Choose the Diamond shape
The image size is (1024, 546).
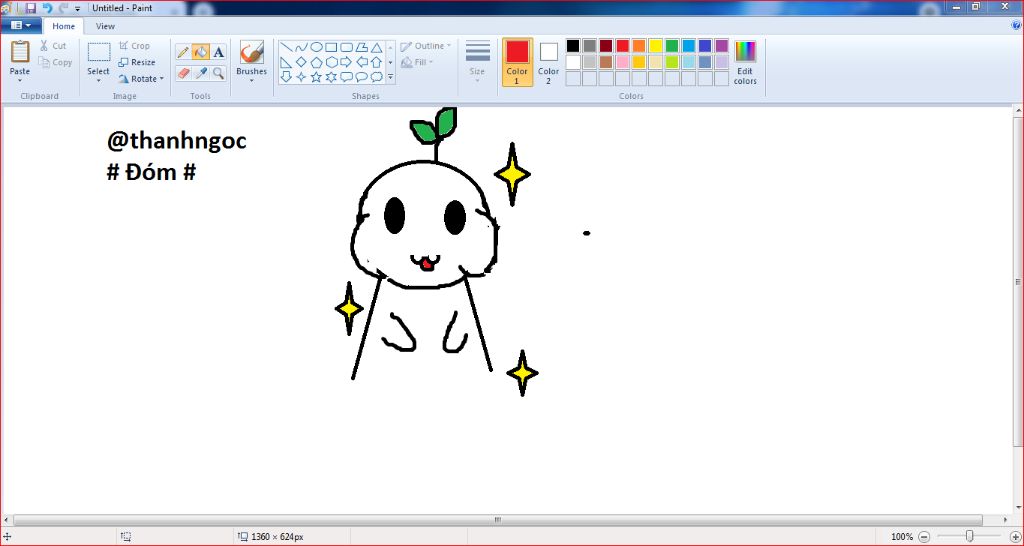tap(301, 62)
